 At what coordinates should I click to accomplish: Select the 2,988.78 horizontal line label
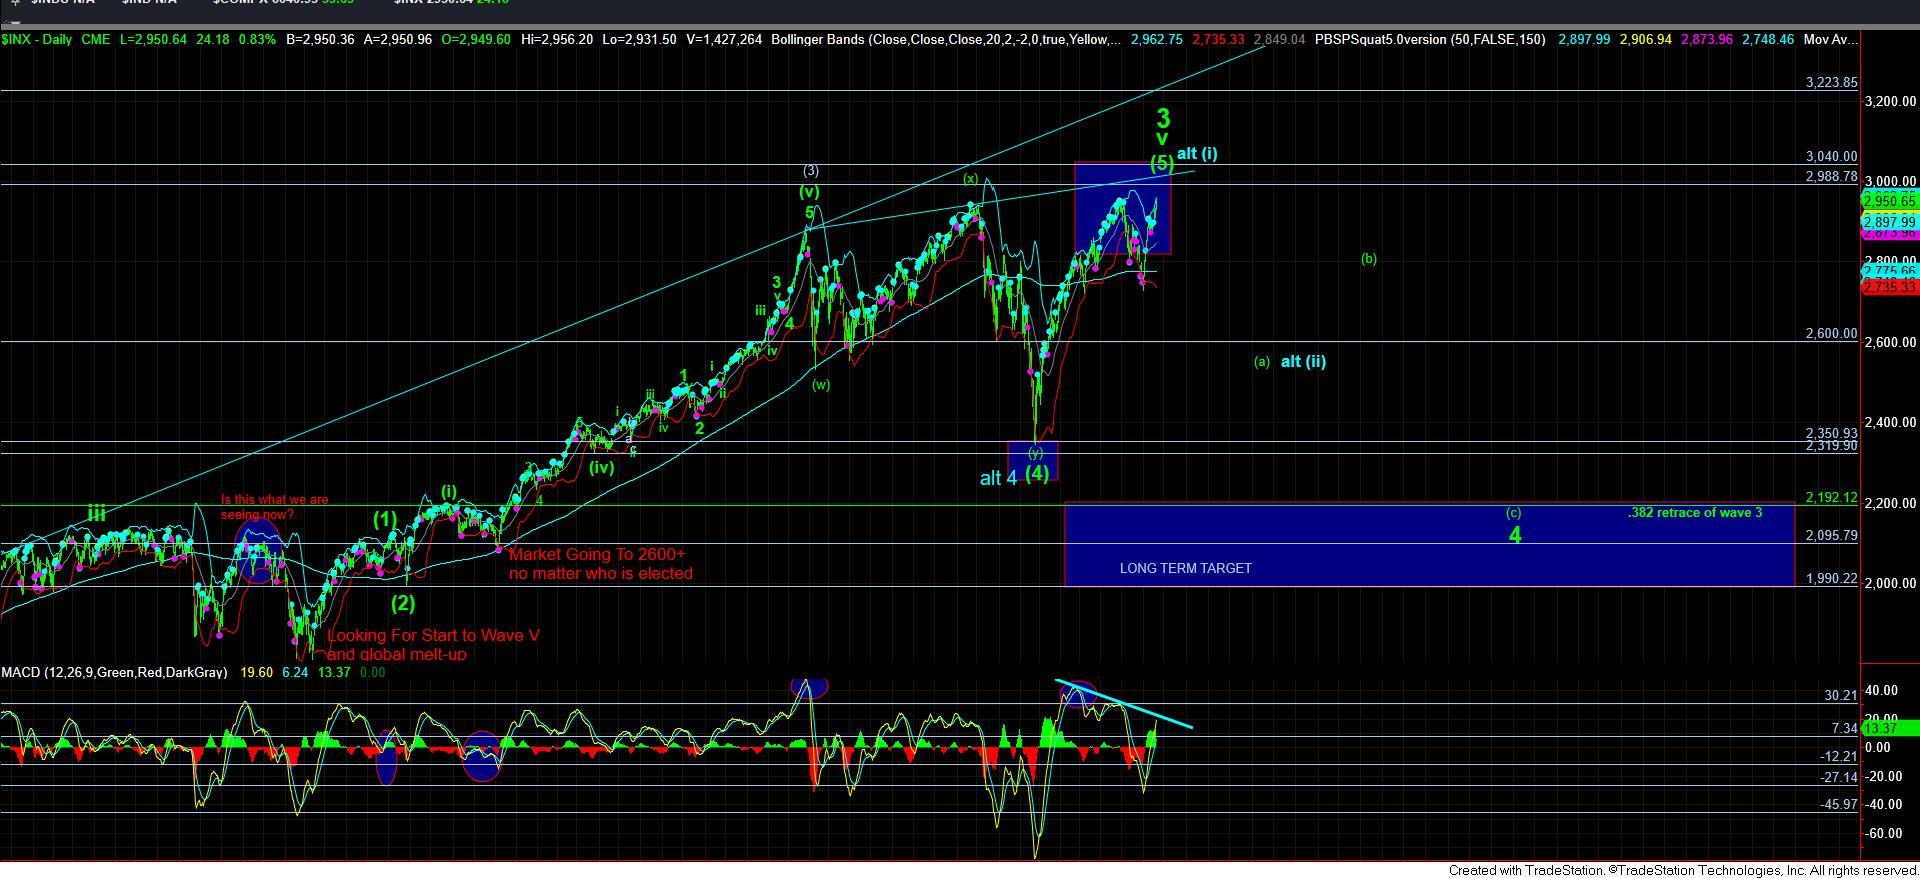[x=1832, y=177]
